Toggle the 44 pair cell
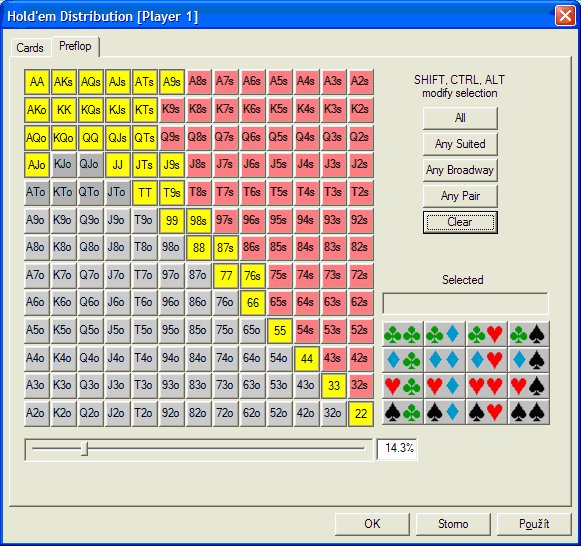The width and height of the screenshot is (581, 546). (307, 358)
